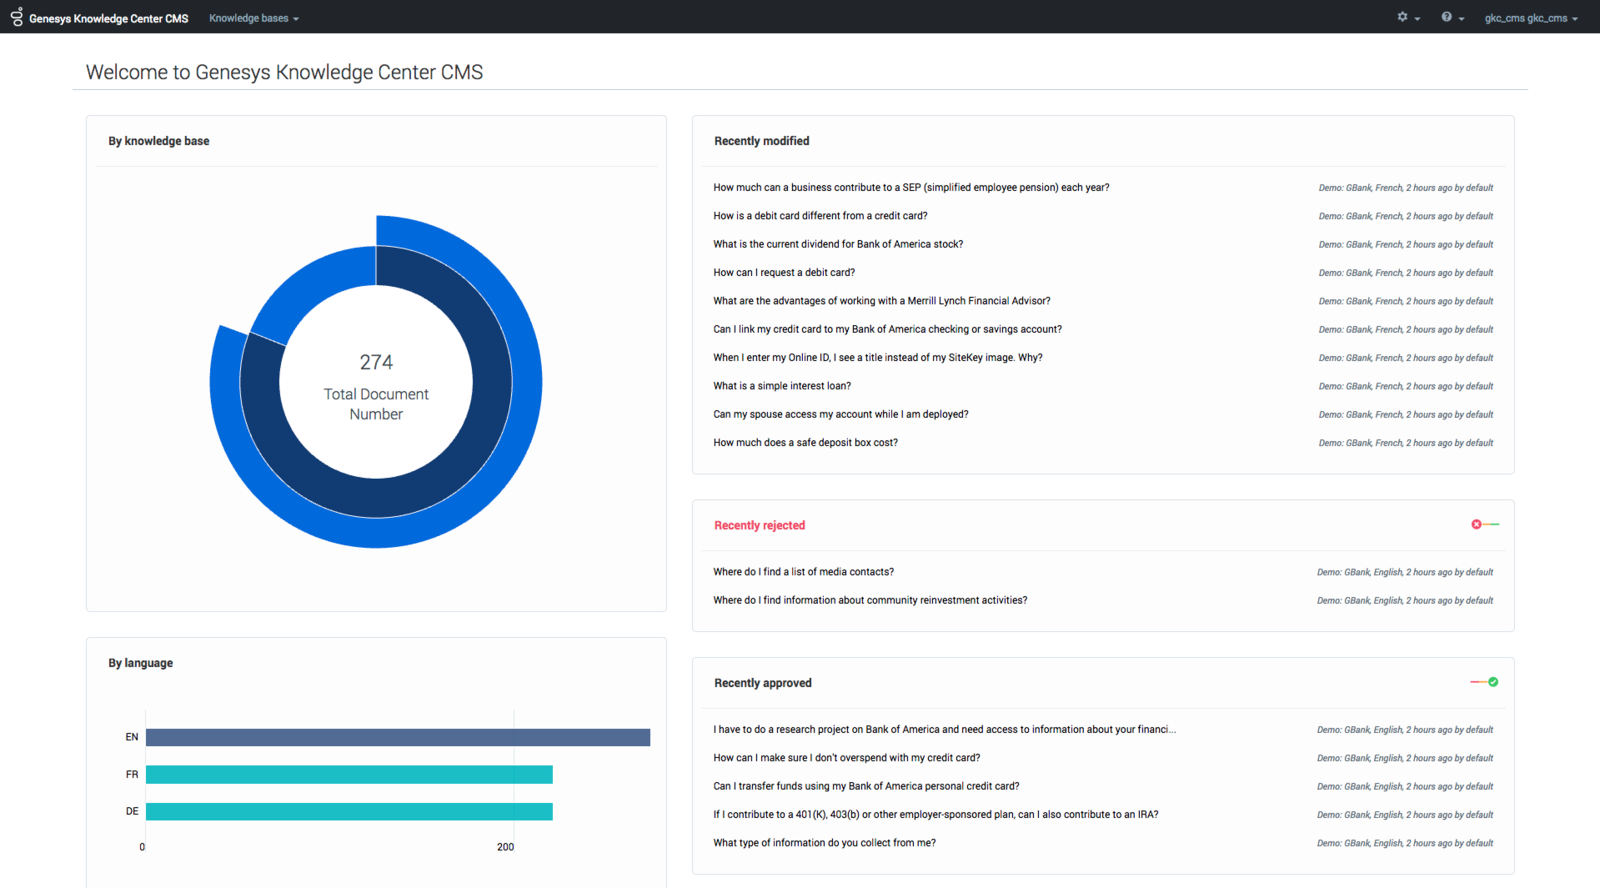Open approved article about overspending credit card

point(846,758)
